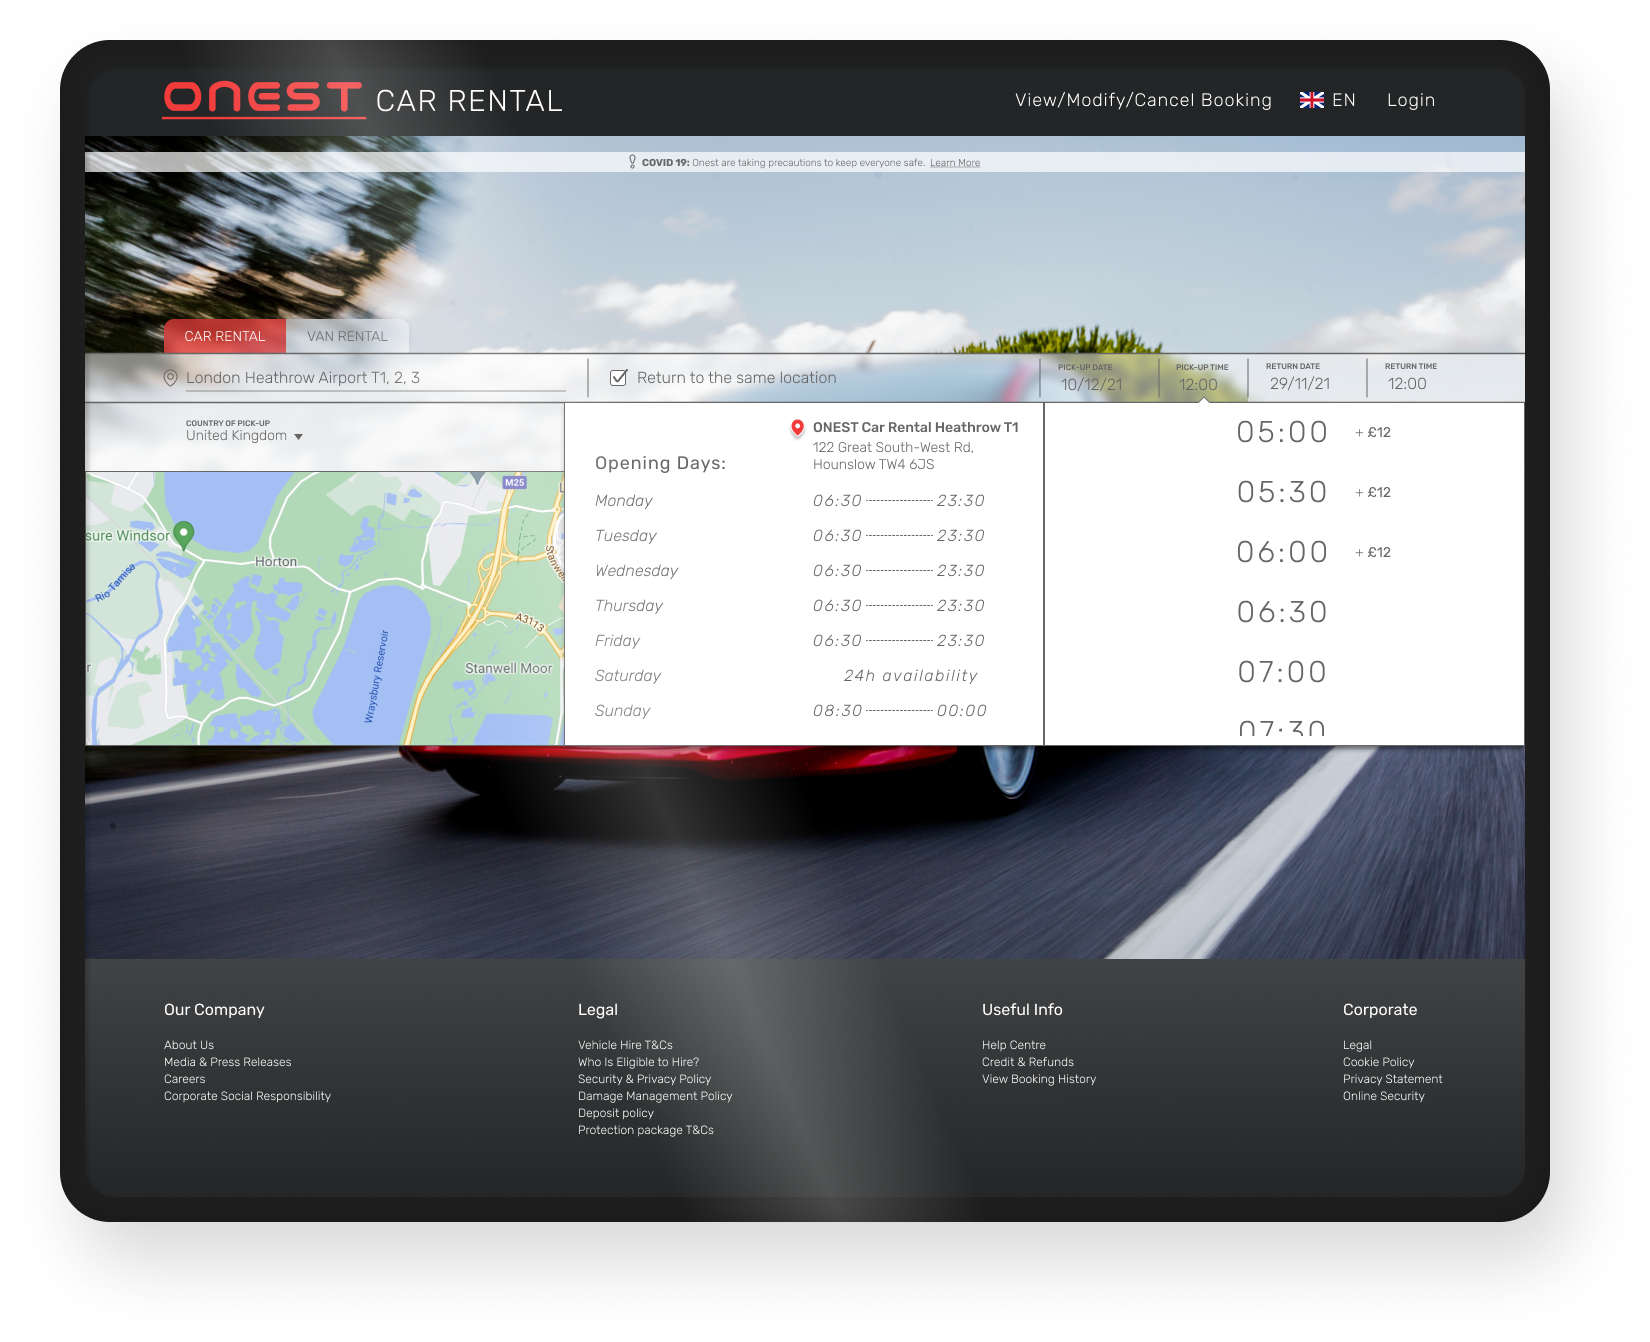The width and height of the screenshot is (1650, 1342).
Task: Select 06:00 pick-up time
Action: point(1282,552)
